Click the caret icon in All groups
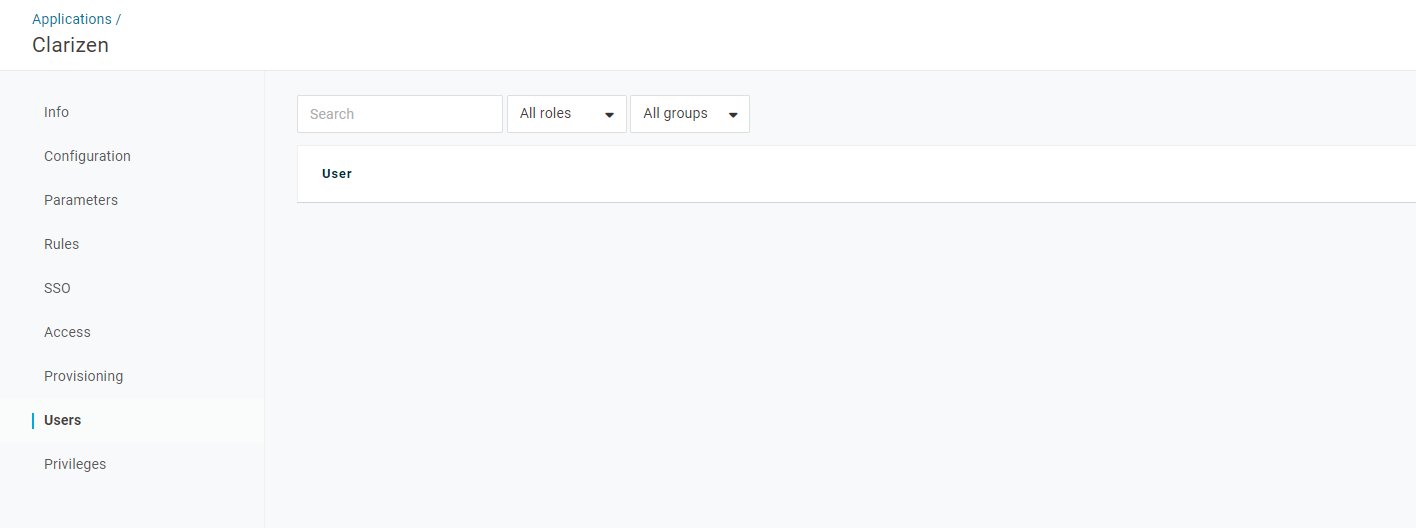 point(733,115)
